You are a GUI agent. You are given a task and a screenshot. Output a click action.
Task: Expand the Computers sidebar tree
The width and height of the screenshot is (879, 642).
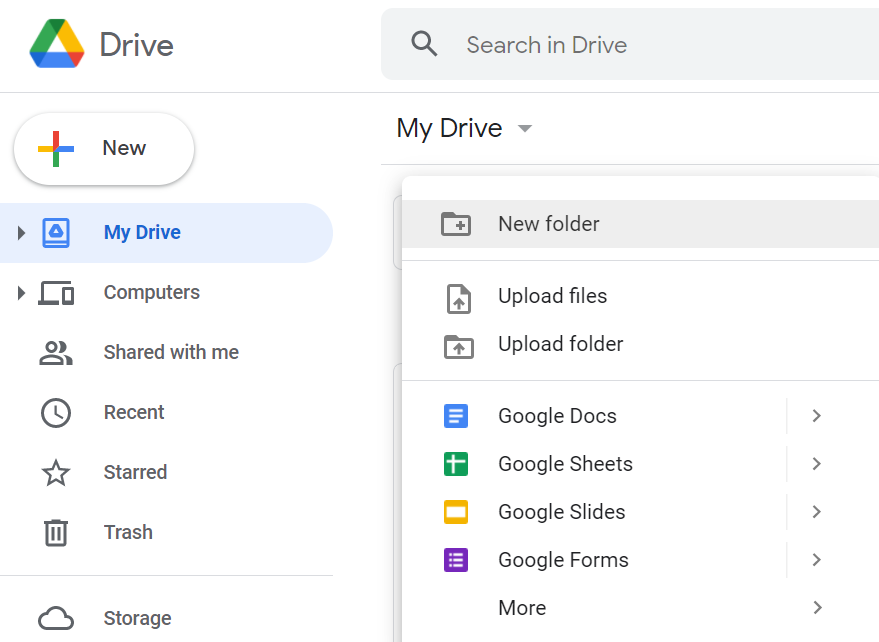pos(20,292)
